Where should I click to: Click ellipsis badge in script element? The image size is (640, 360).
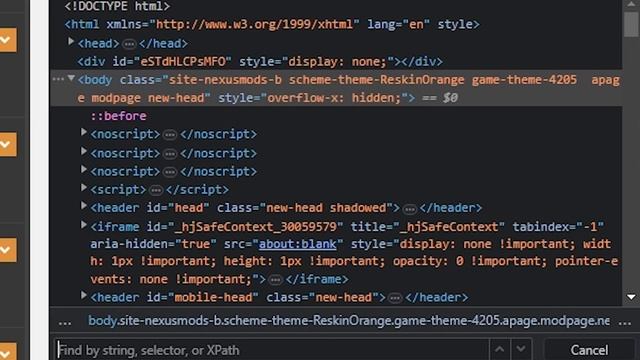[x=156, y=190]
